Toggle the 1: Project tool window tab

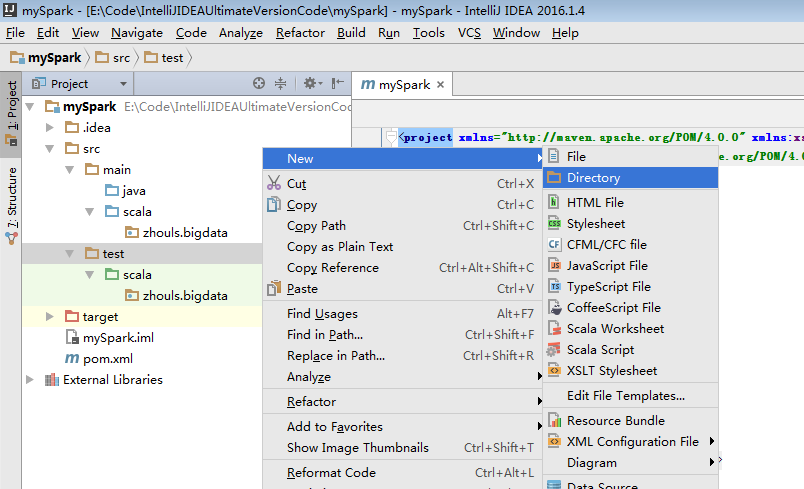[11, 113]
